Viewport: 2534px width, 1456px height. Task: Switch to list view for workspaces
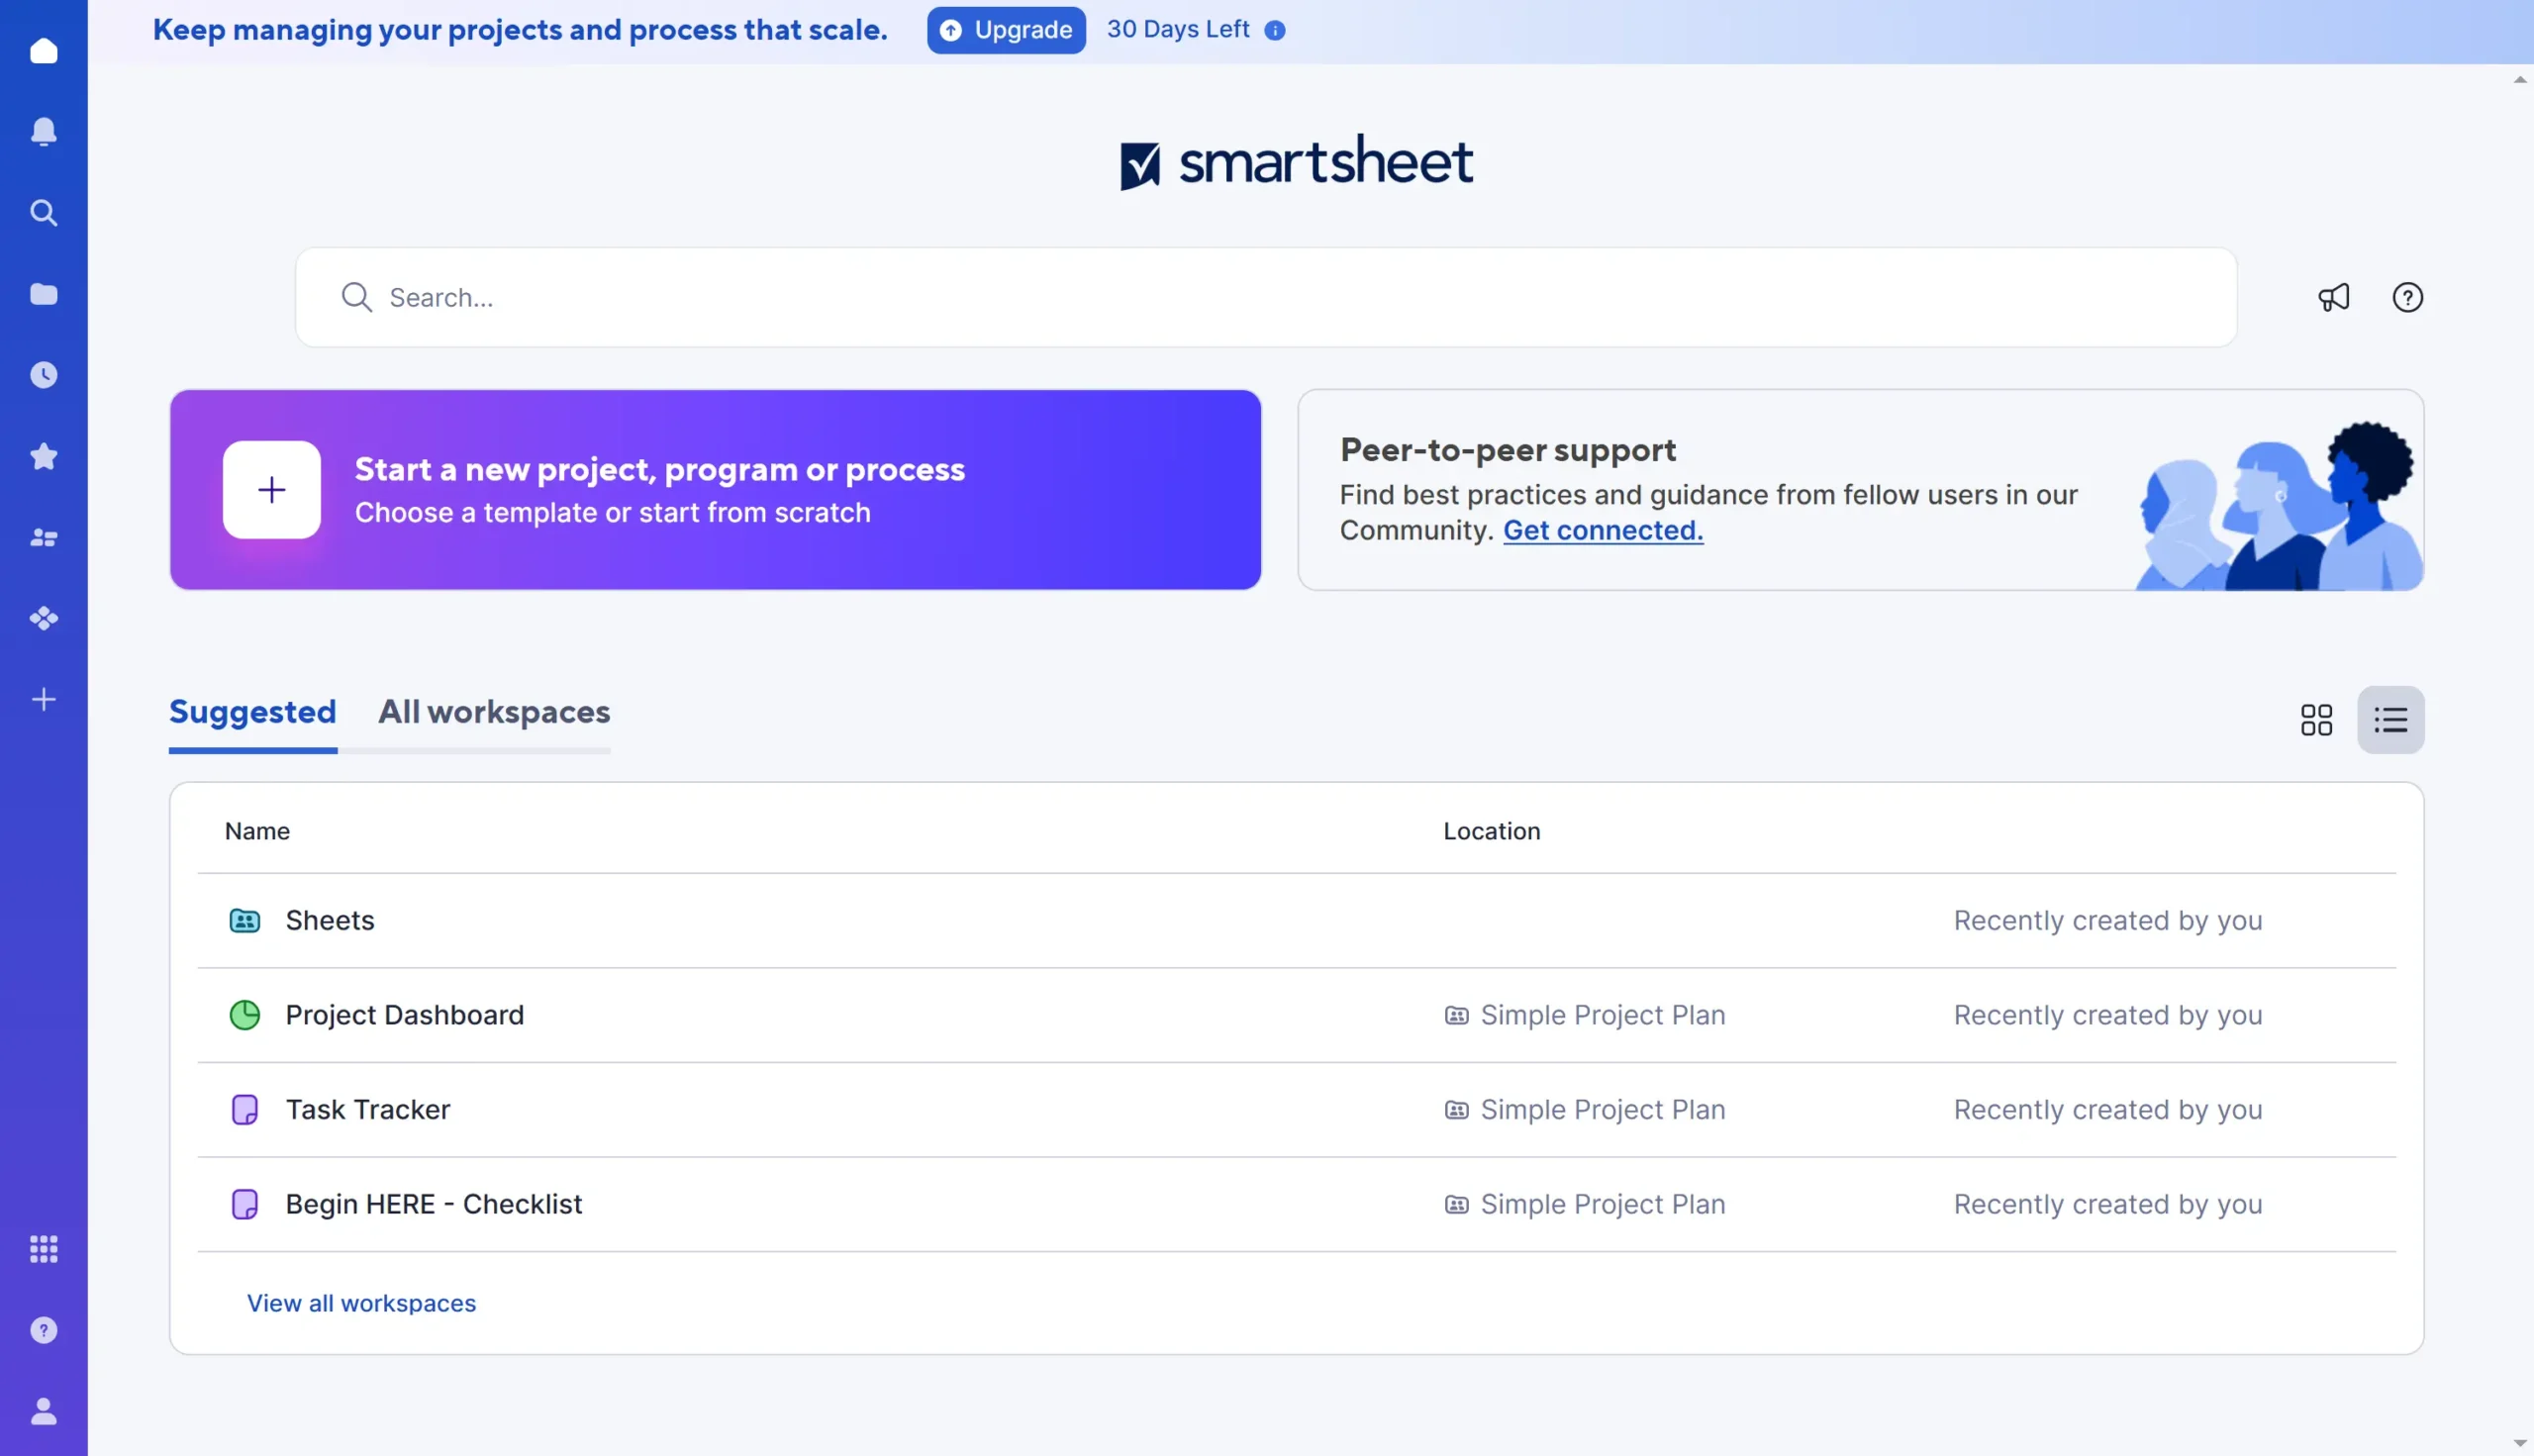pyautogui.click(x=2391, y=719)
